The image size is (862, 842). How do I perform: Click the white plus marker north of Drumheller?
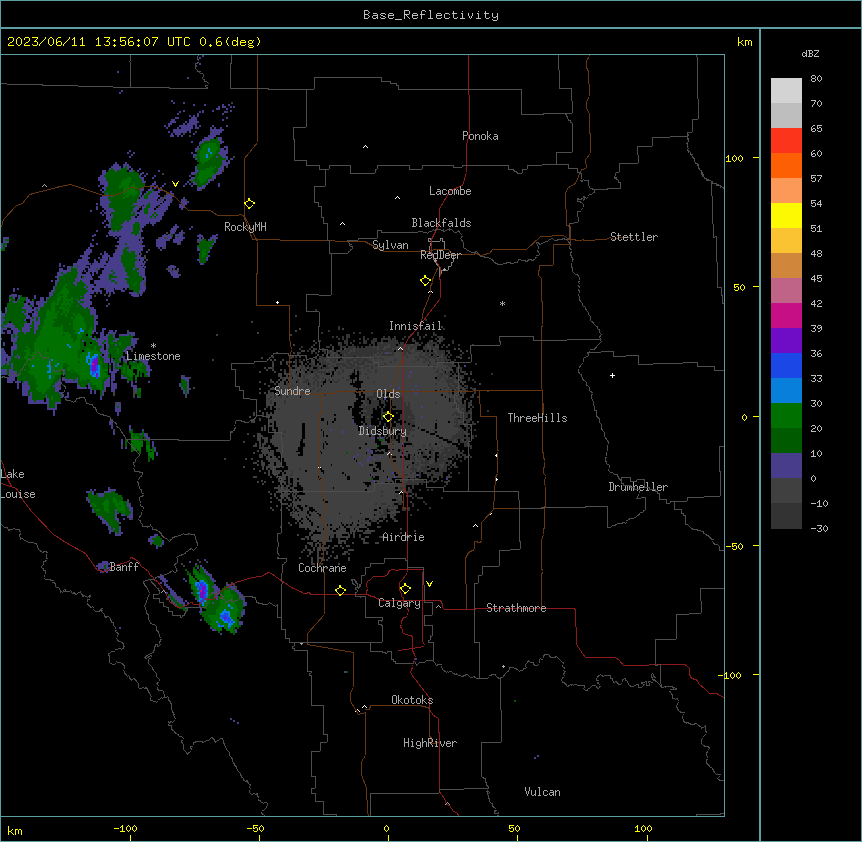point(612,375)
